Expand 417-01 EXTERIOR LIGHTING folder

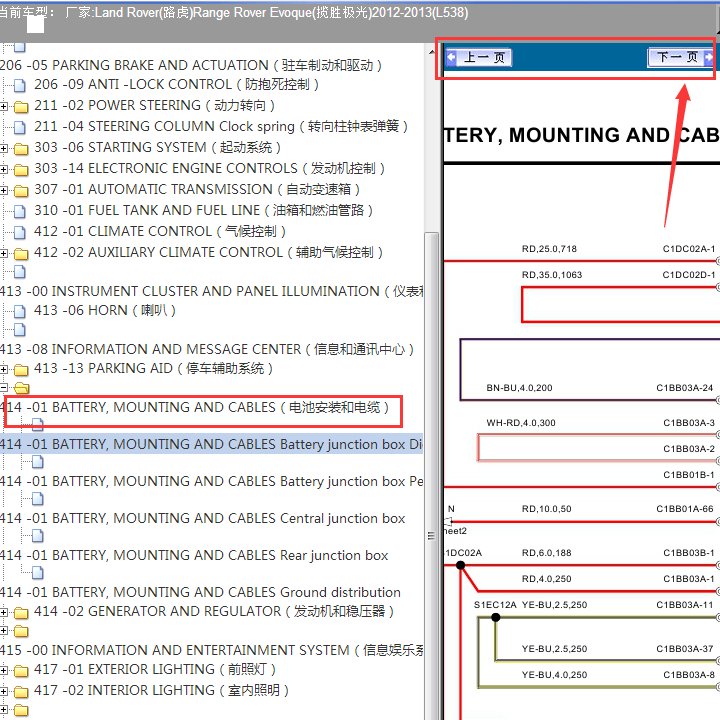pos(4,670)
